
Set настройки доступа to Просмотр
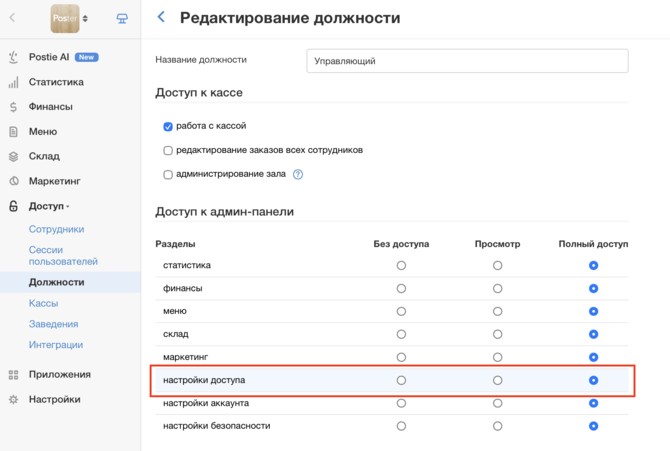pyautogui.click(x=497, y=380)
